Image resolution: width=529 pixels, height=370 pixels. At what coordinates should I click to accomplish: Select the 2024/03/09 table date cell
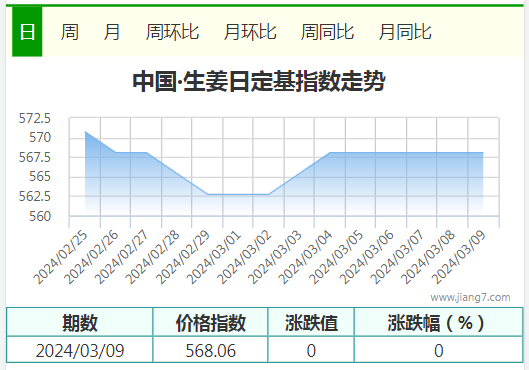tap(80, 350)
